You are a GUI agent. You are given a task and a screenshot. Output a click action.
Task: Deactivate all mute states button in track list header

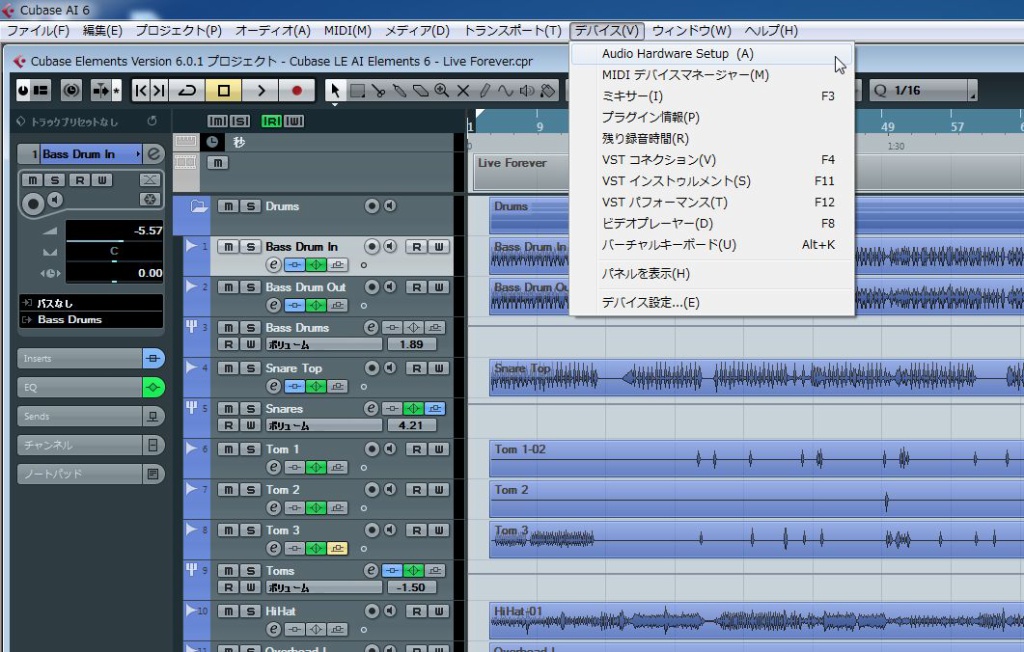click(x=217, y=121)
